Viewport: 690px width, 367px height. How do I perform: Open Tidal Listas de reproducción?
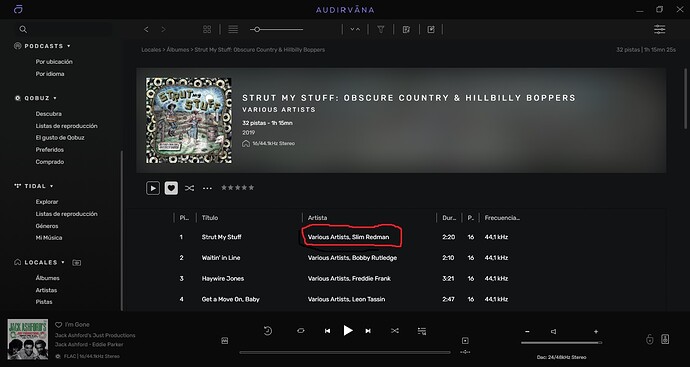pyautogui.click(x=66, y=214)
